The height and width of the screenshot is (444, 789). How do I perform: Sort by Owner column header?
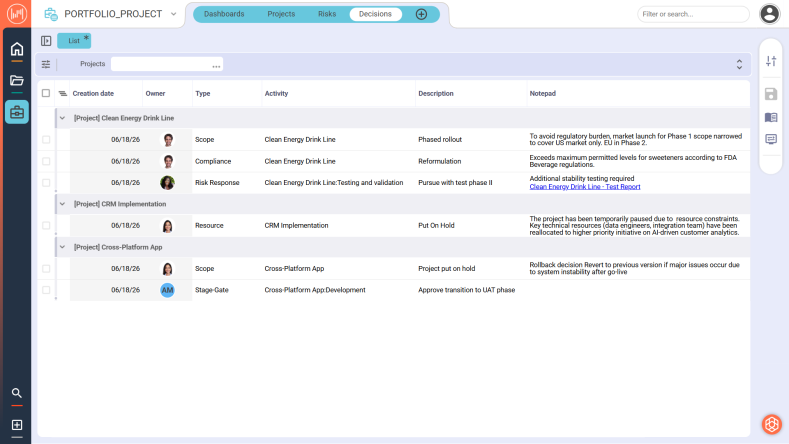(155, 94)
